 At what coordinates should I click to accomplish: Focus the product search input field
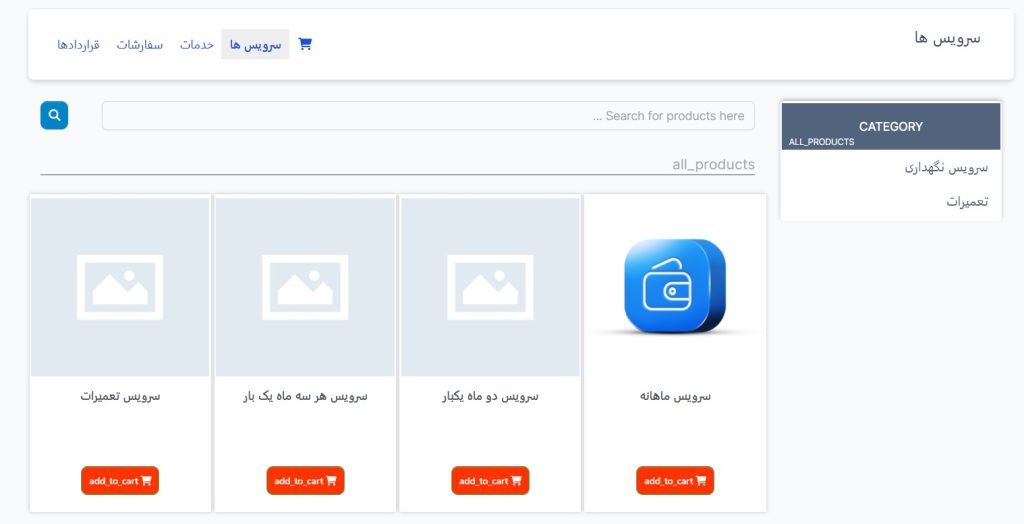428,116
